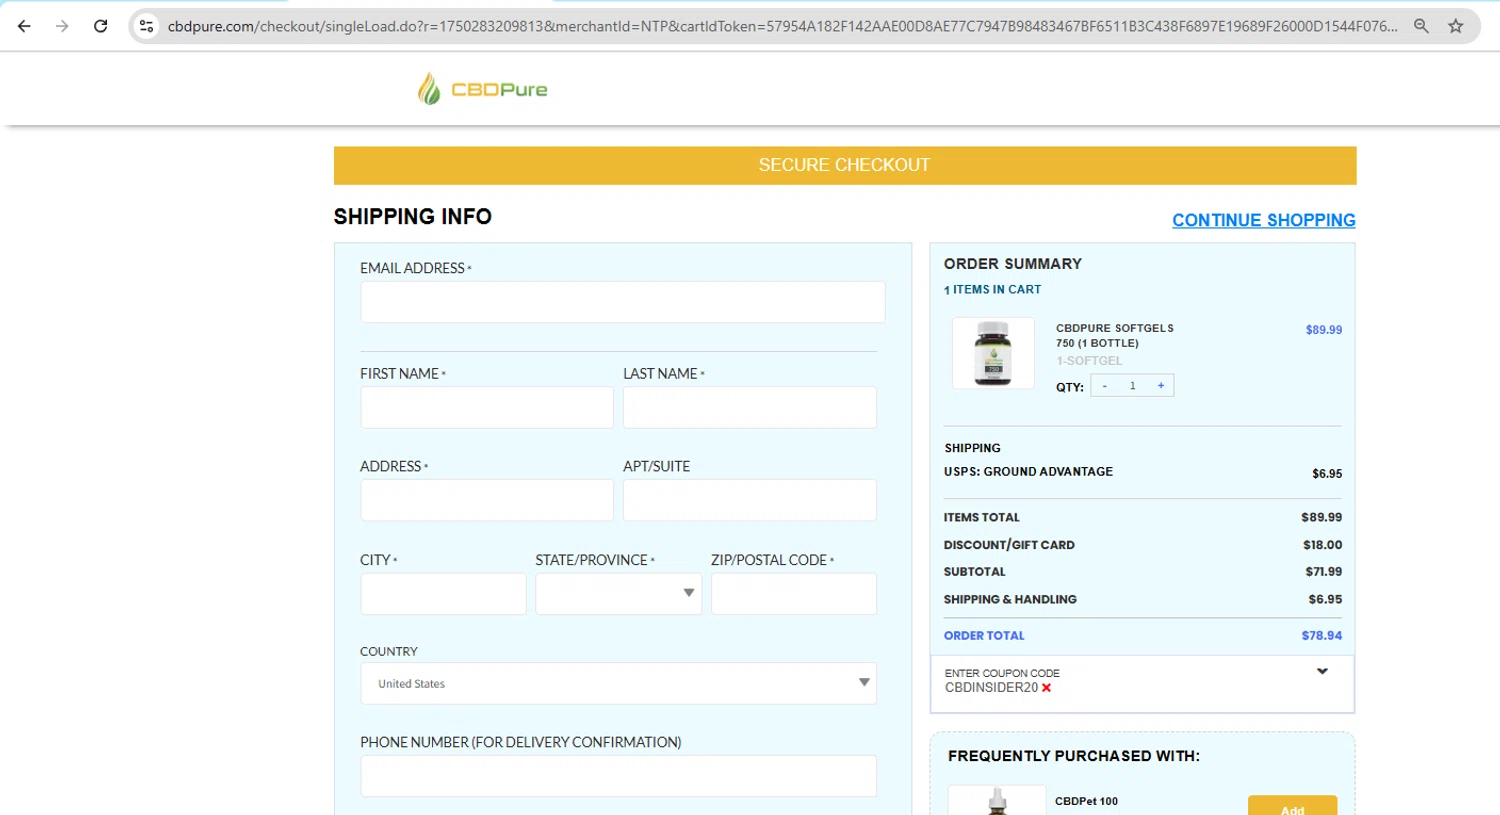Reload the checkout page

coord(100,26)
